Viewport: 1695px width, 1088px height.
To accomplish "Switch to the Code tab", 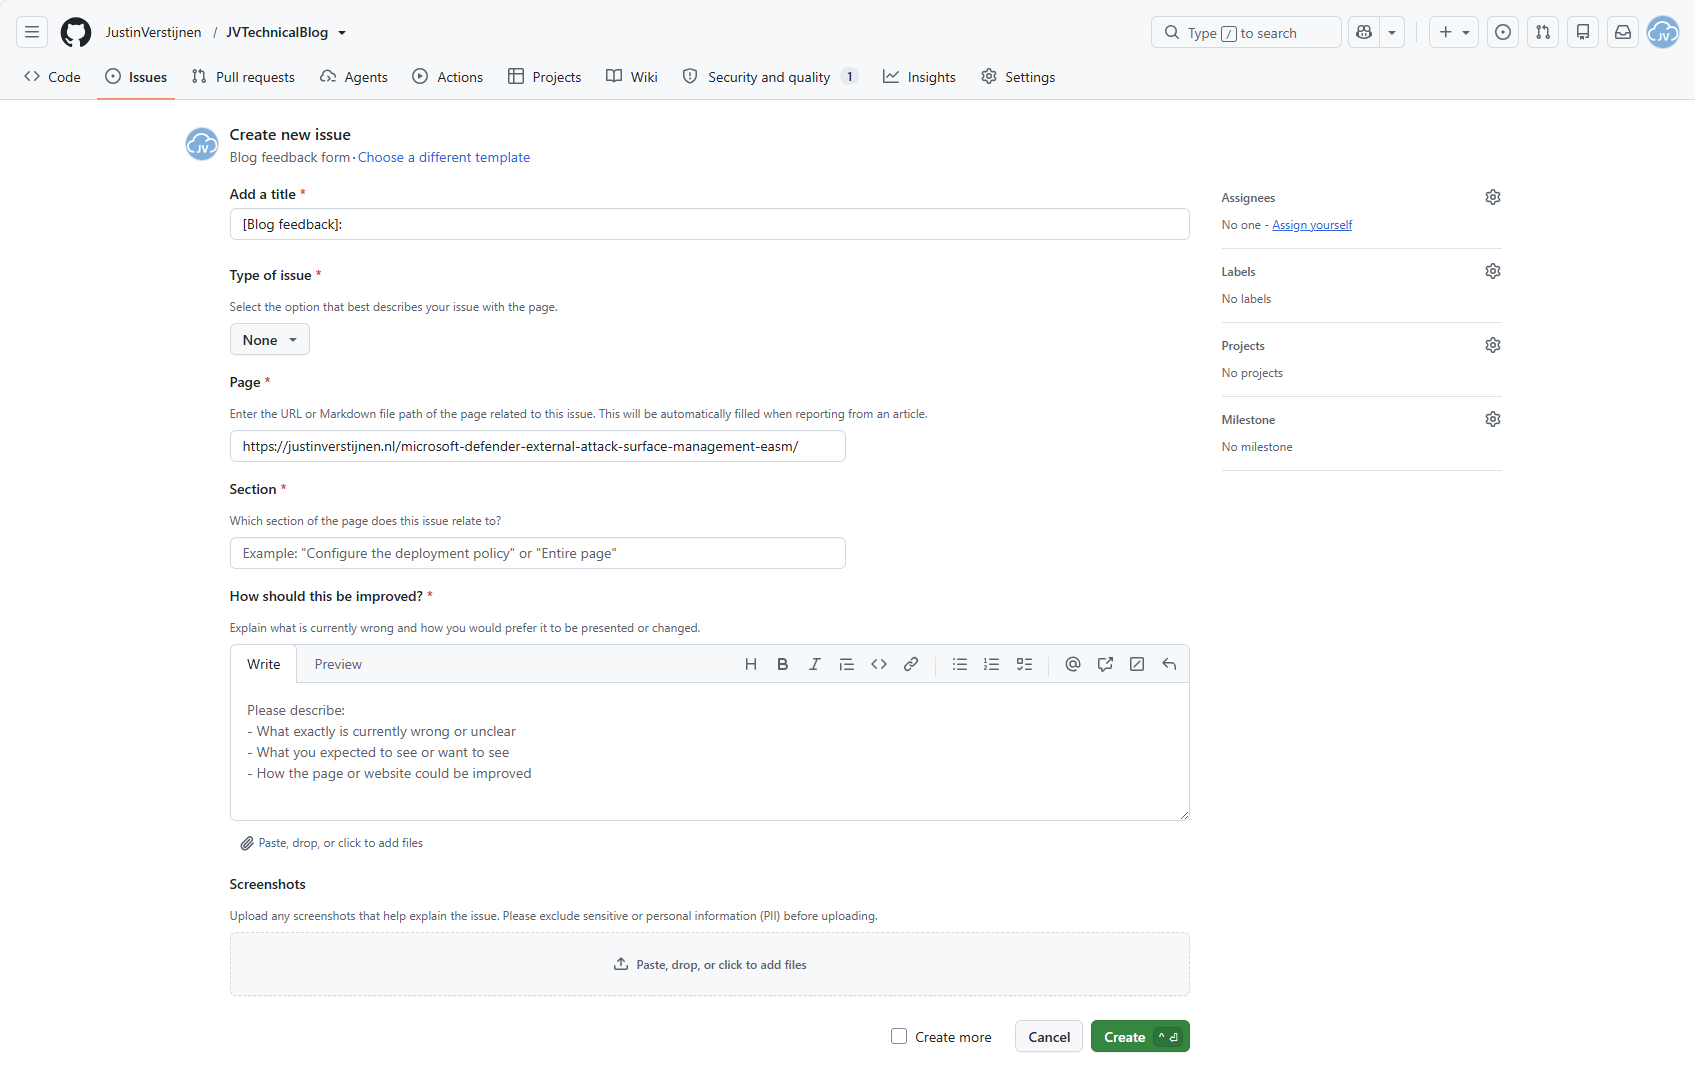I will click(53, 77).
